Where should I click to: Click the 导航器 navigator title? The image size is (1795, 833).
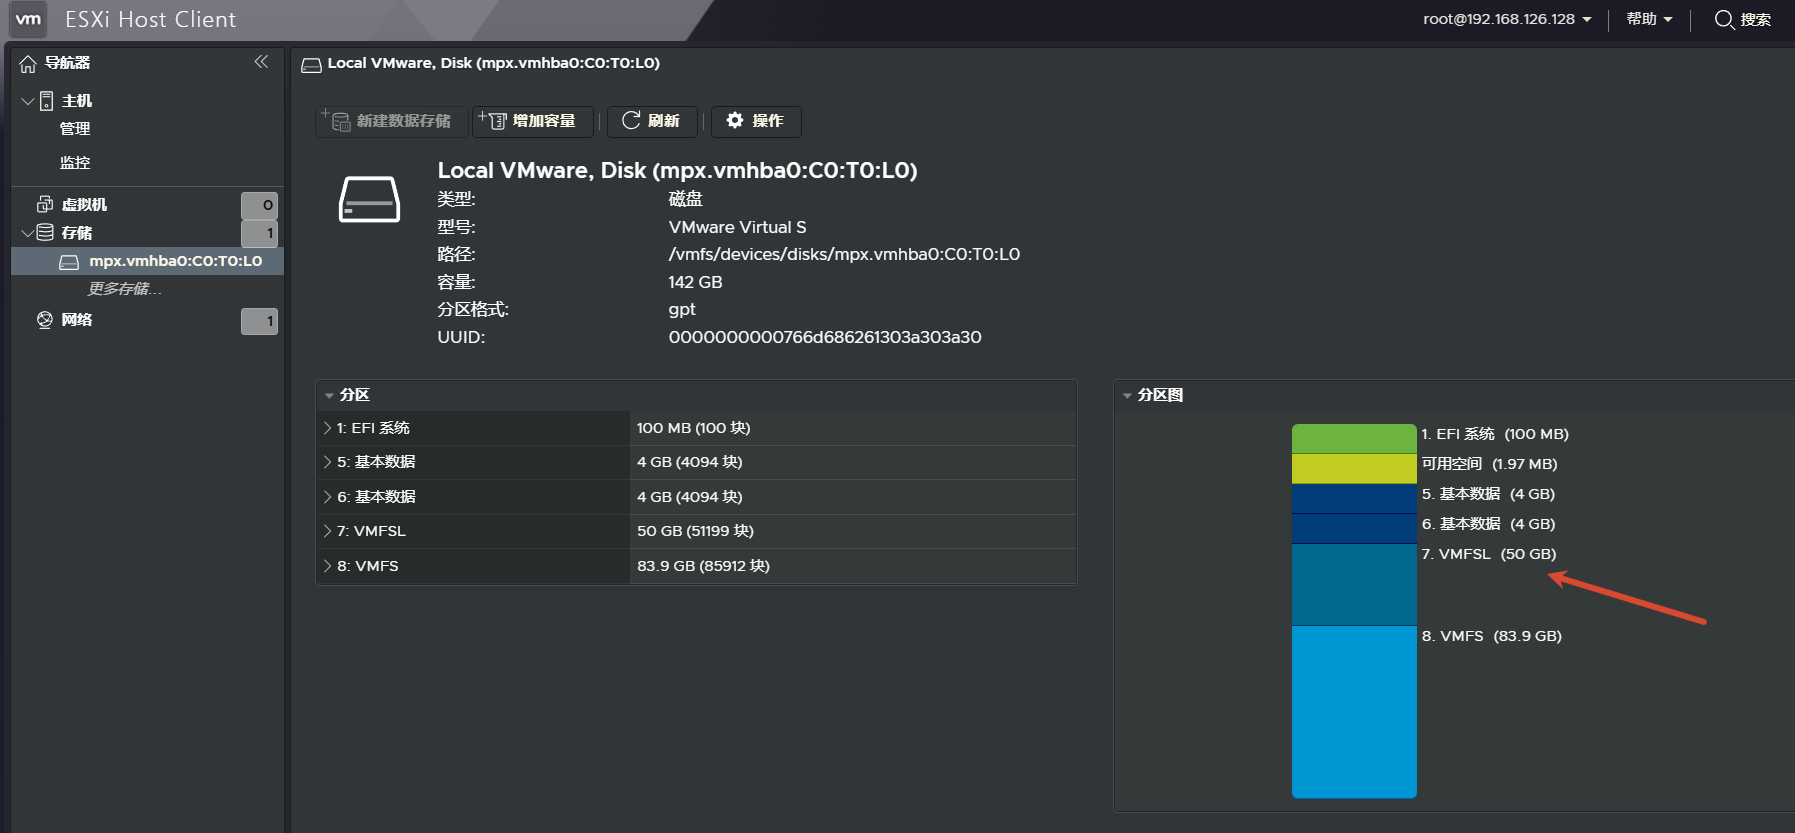pyautogui.click(x=67, y=63)
